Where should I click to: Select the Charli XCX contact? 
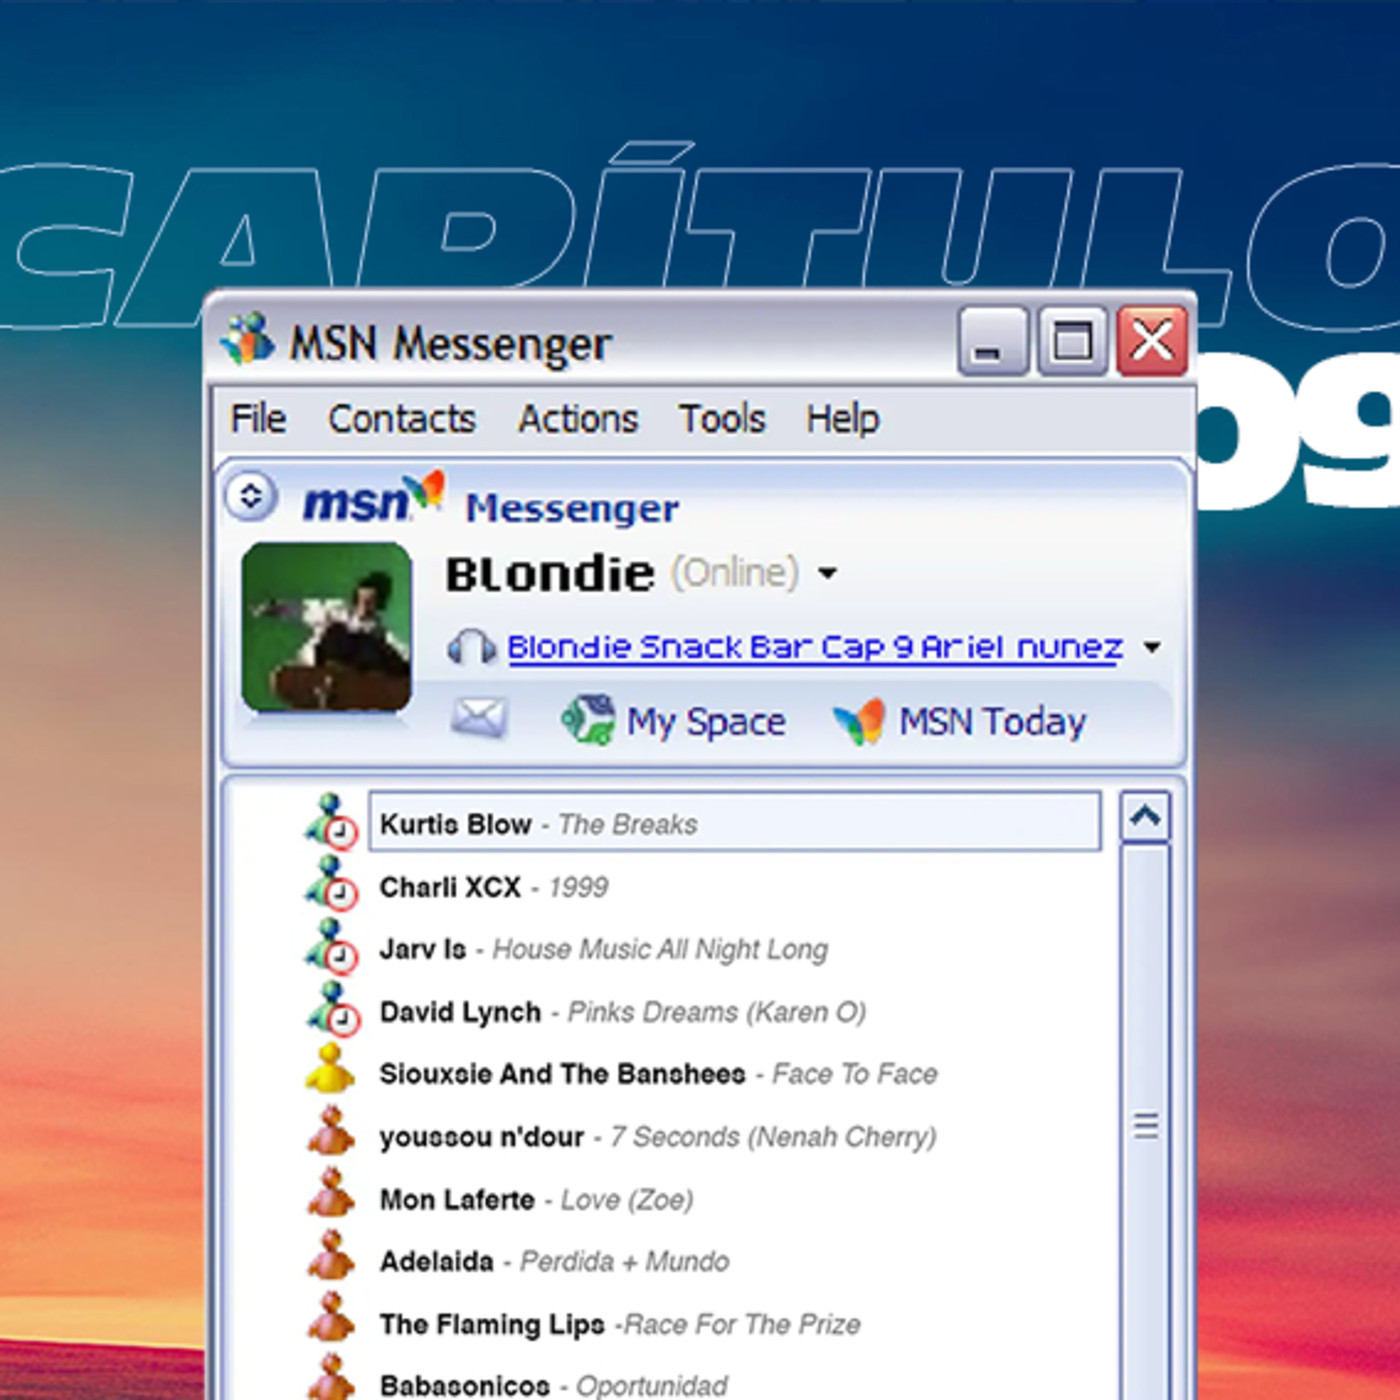[450, 887]
